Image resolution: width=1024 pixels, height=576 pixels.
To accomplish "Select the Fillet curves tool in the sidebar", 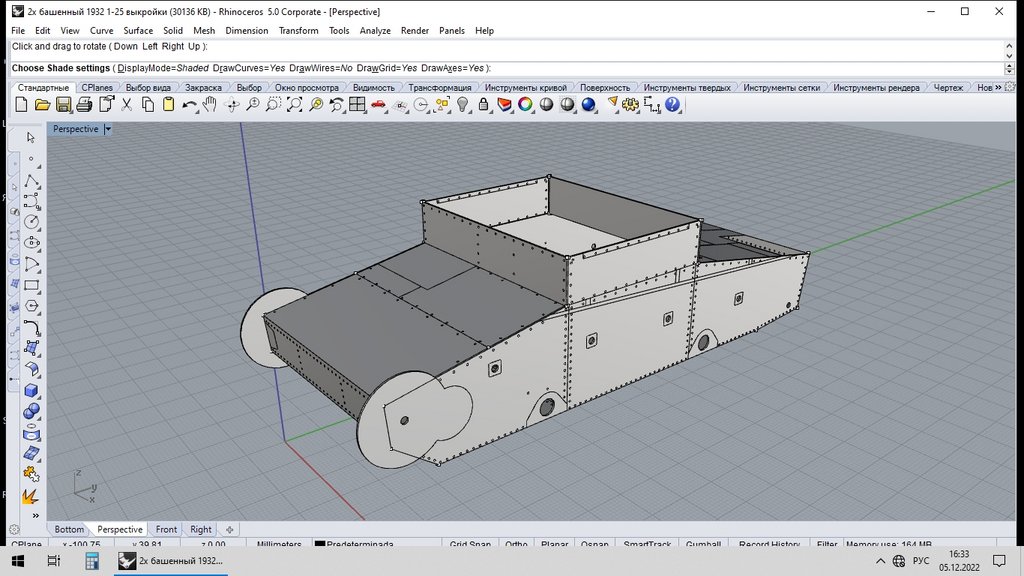I will (x=31, y=327).
